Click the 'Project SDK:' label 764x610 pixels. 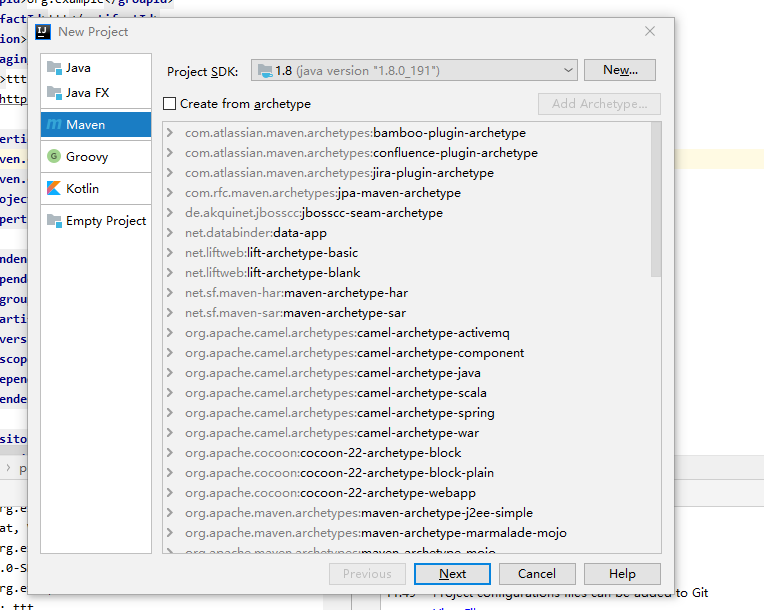click(202, 72)
